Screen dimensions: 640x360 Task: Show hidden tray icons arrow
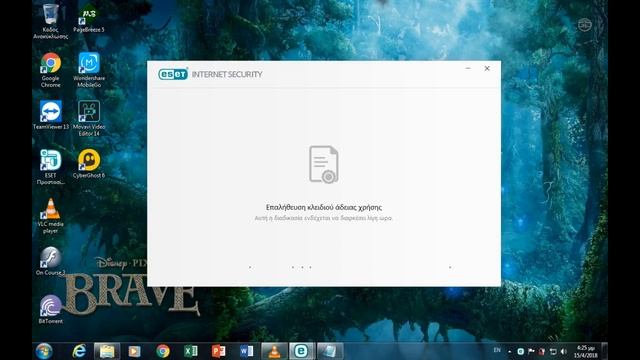click(509, 351)
